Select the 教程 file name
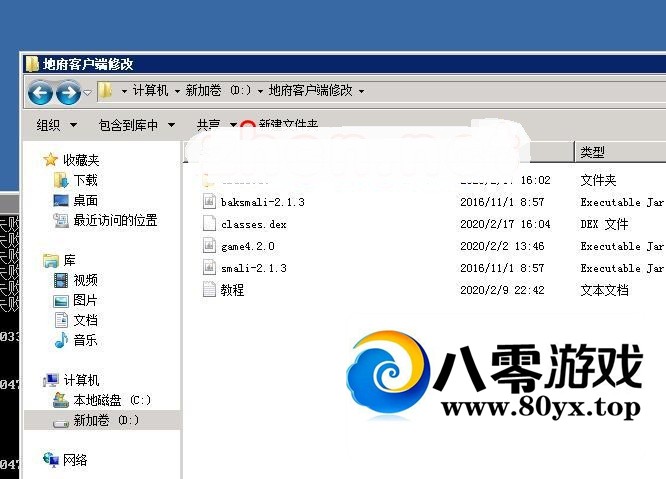666x479 pixels. (x=232, y=290)
